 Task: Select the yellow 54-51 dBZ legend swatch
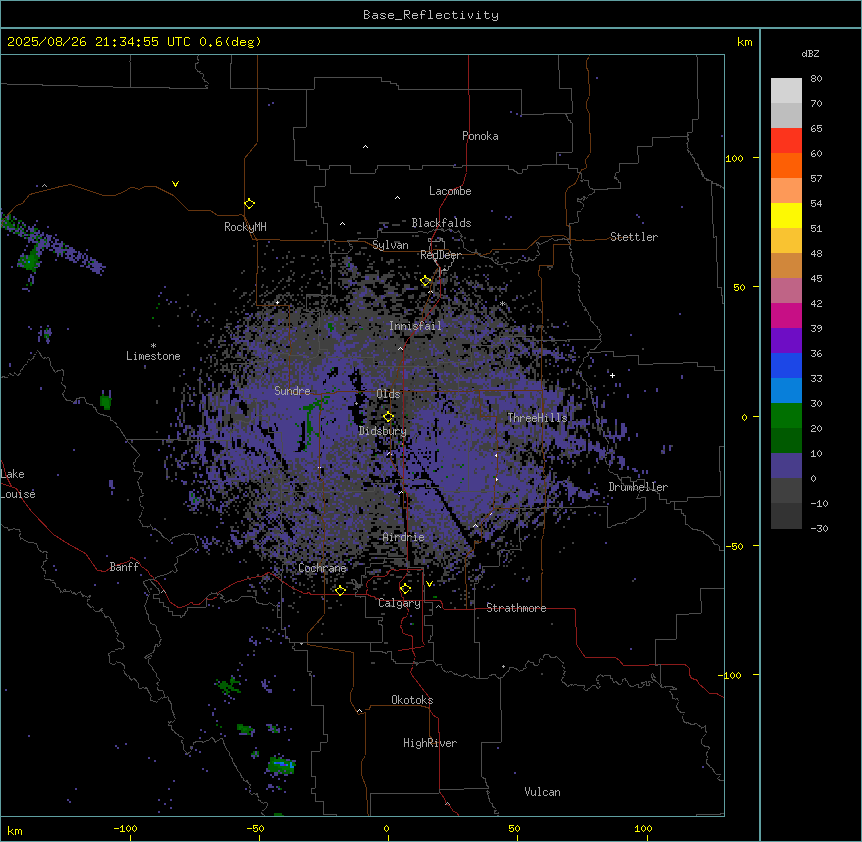coord(786,215)
